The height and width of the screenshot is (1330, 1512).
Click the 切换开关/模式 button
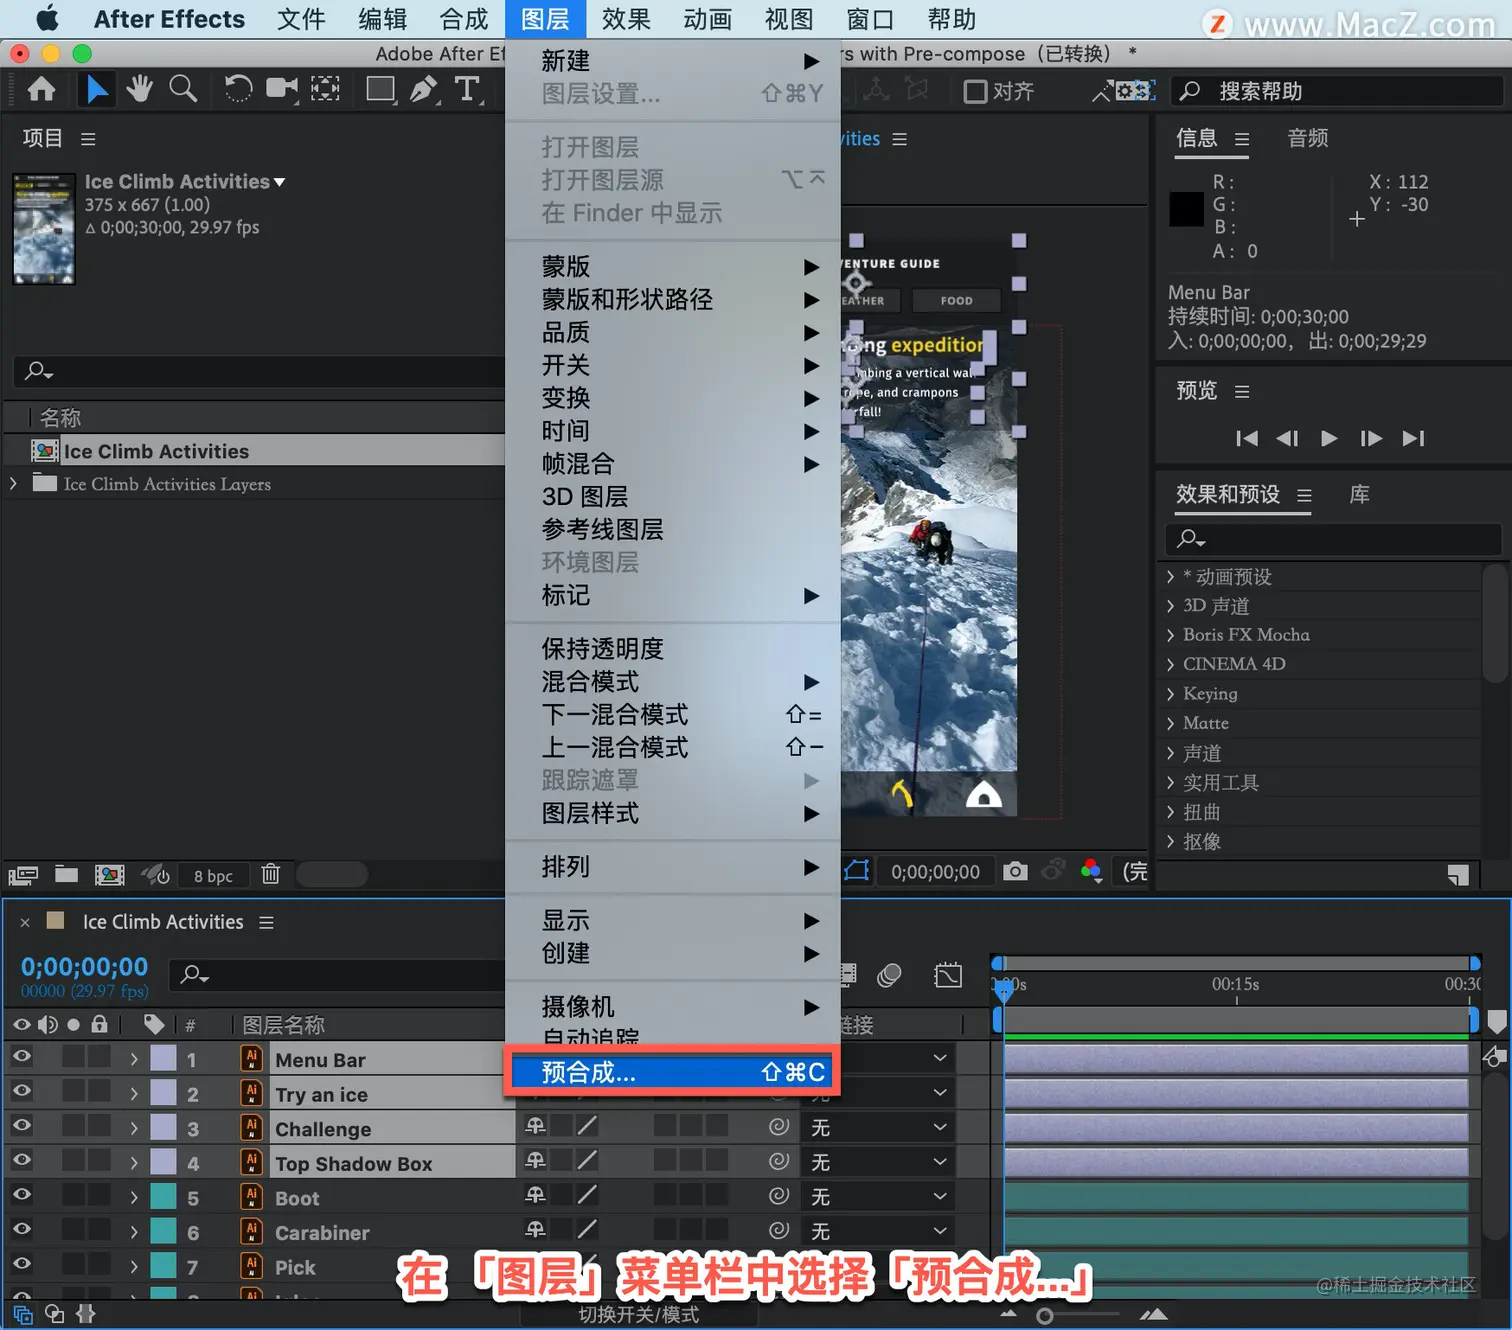coord(639,1315)
